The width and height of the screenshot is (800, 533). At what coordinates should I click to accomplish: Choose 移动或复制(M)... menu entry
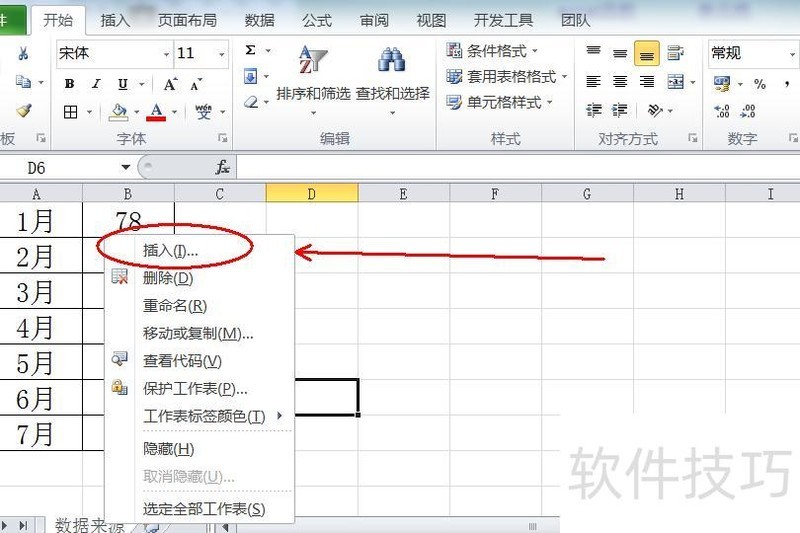(200, 333)
